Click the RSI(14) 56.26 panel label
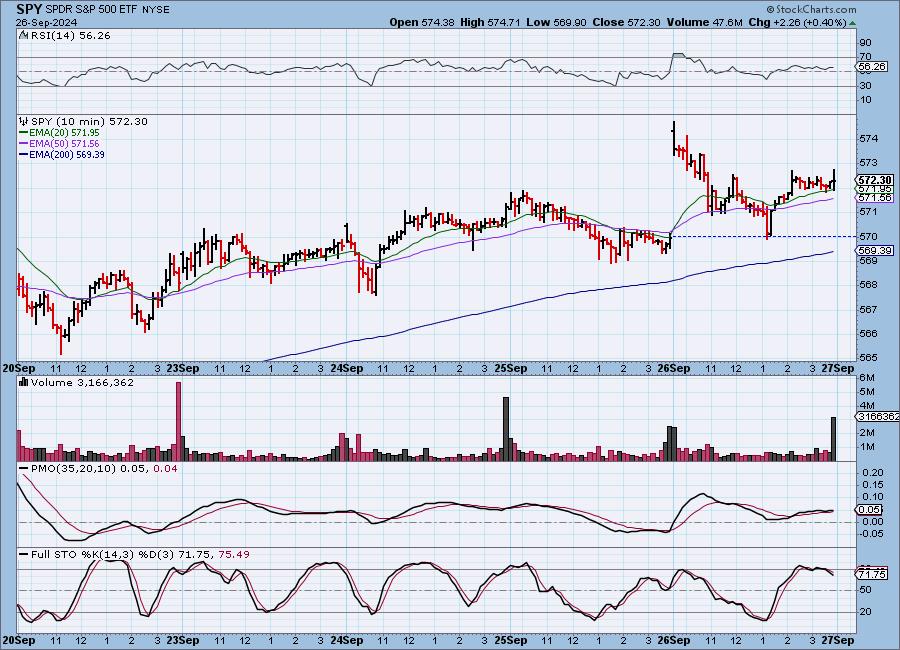The height and width of the screenshot is (650, 900). point(70,35)
